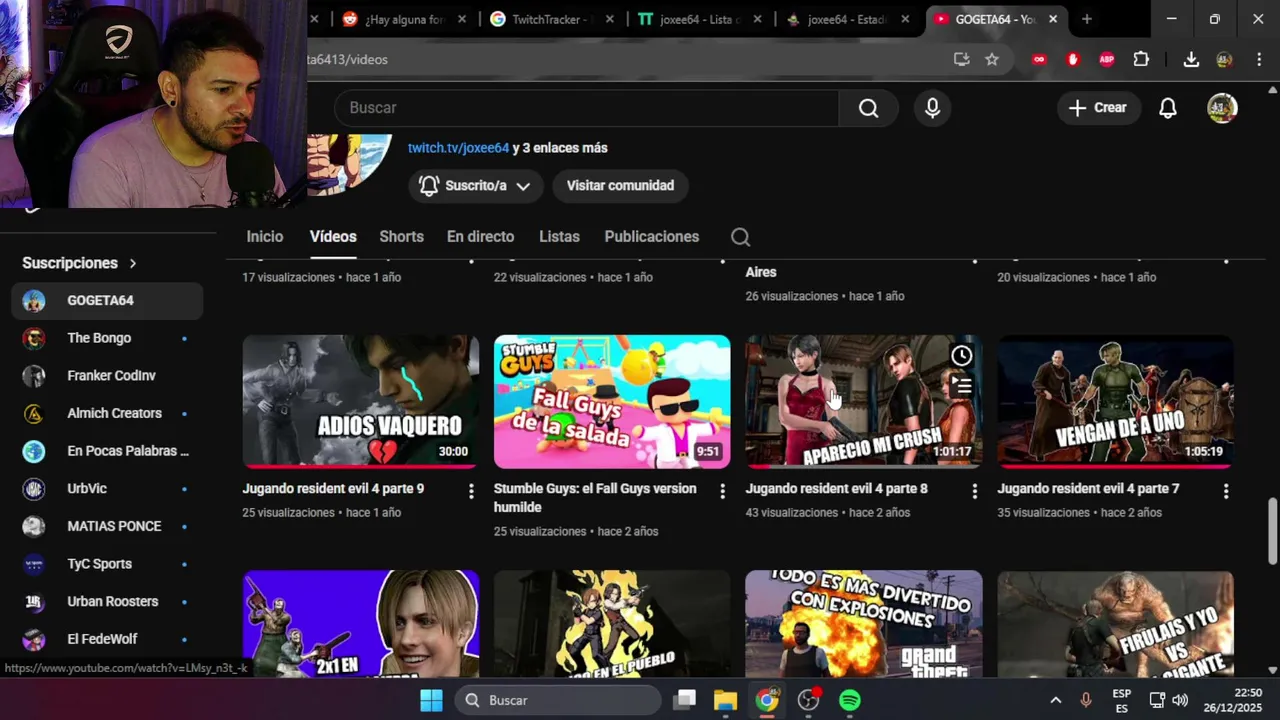Open El FedeWolf channel
Viewport: 1280px width, 720px height.
point(107,639)
